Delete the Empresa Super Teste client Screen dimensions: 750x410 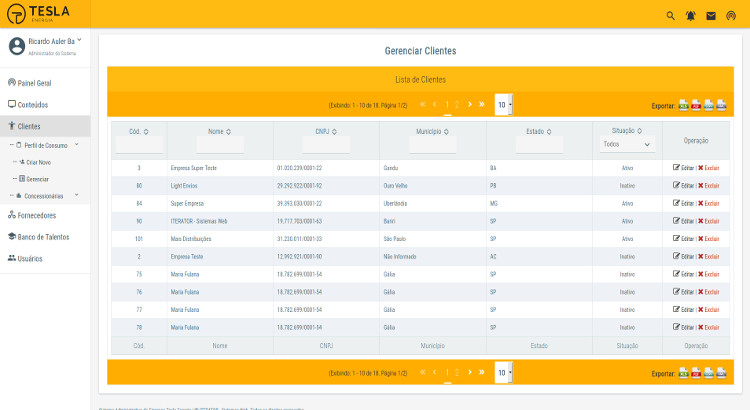tap(708, 168)
